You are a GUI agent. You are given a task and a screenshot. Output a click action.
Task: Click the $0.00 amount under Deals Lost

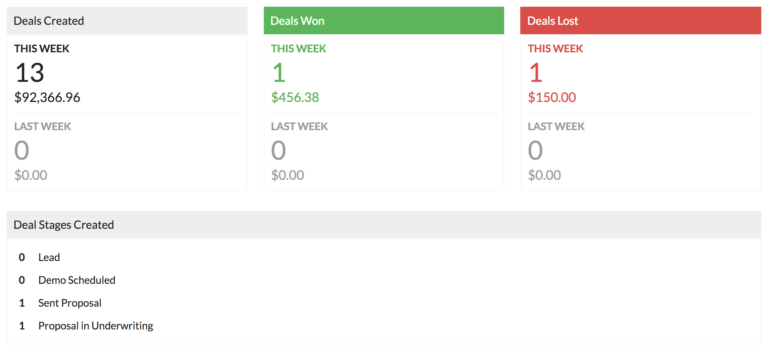click(x=545, y=175)
